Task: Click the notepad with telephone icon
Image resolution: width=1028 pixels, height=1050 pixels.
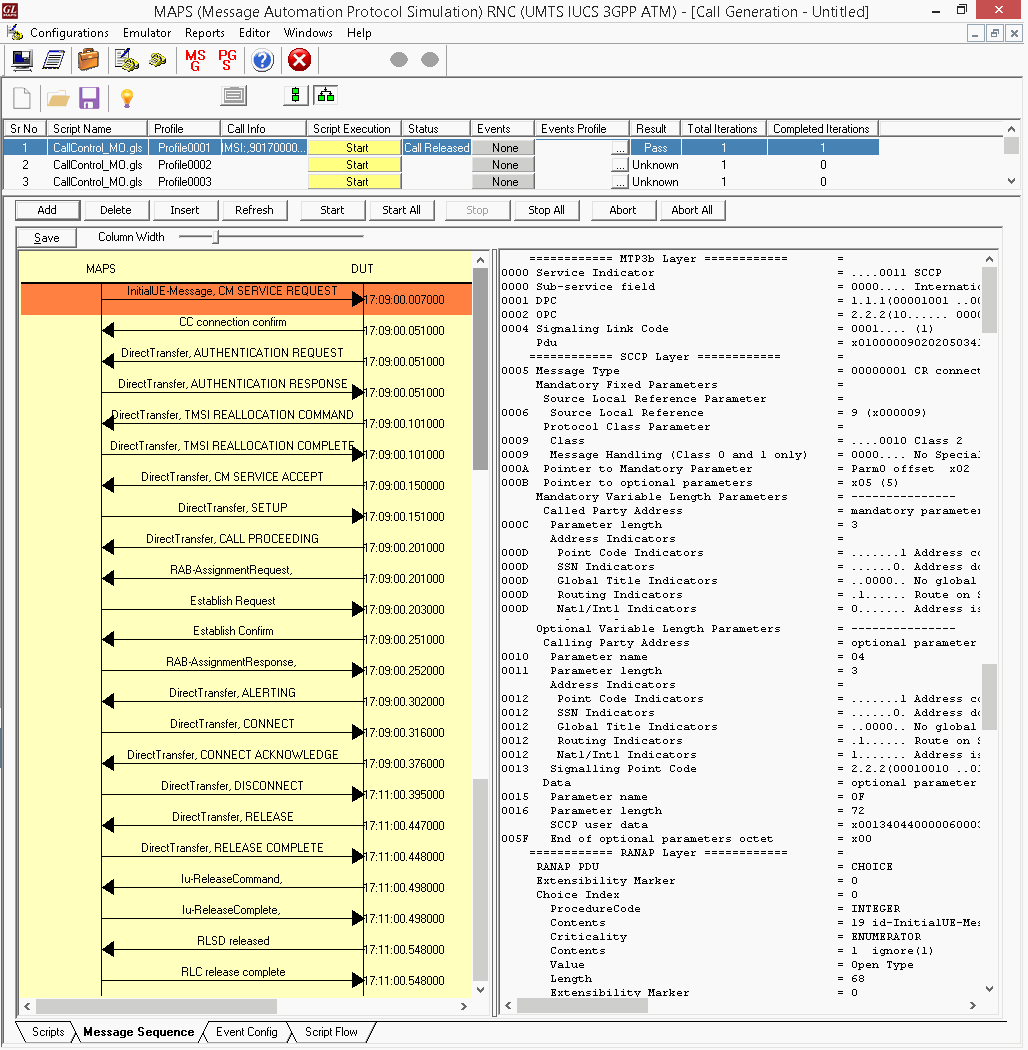Action: pyautogui.click(x=126, y=60)
